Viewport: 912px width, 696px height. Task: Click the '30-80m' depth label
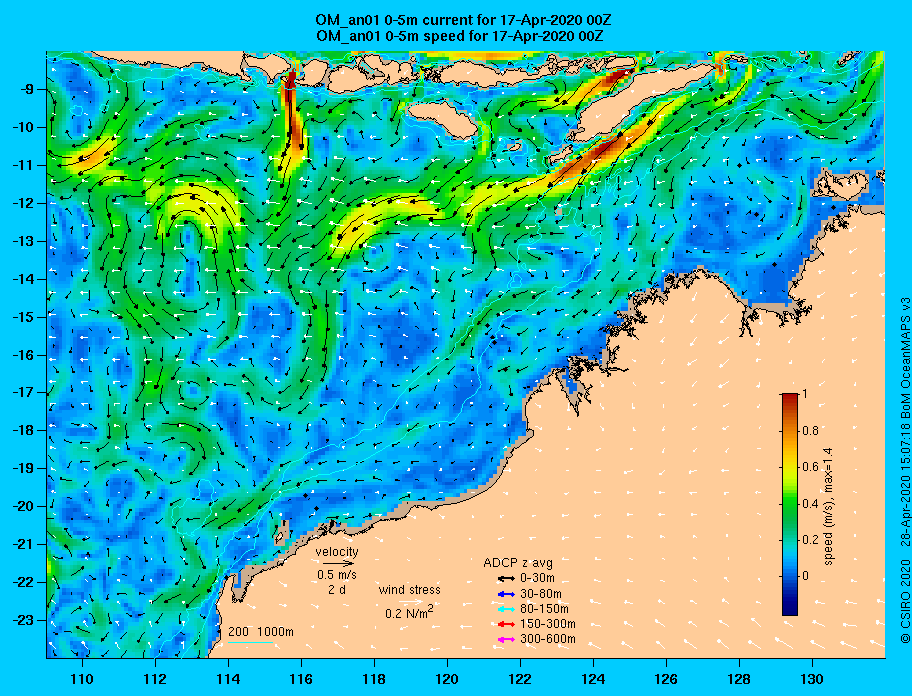point(540,594)
